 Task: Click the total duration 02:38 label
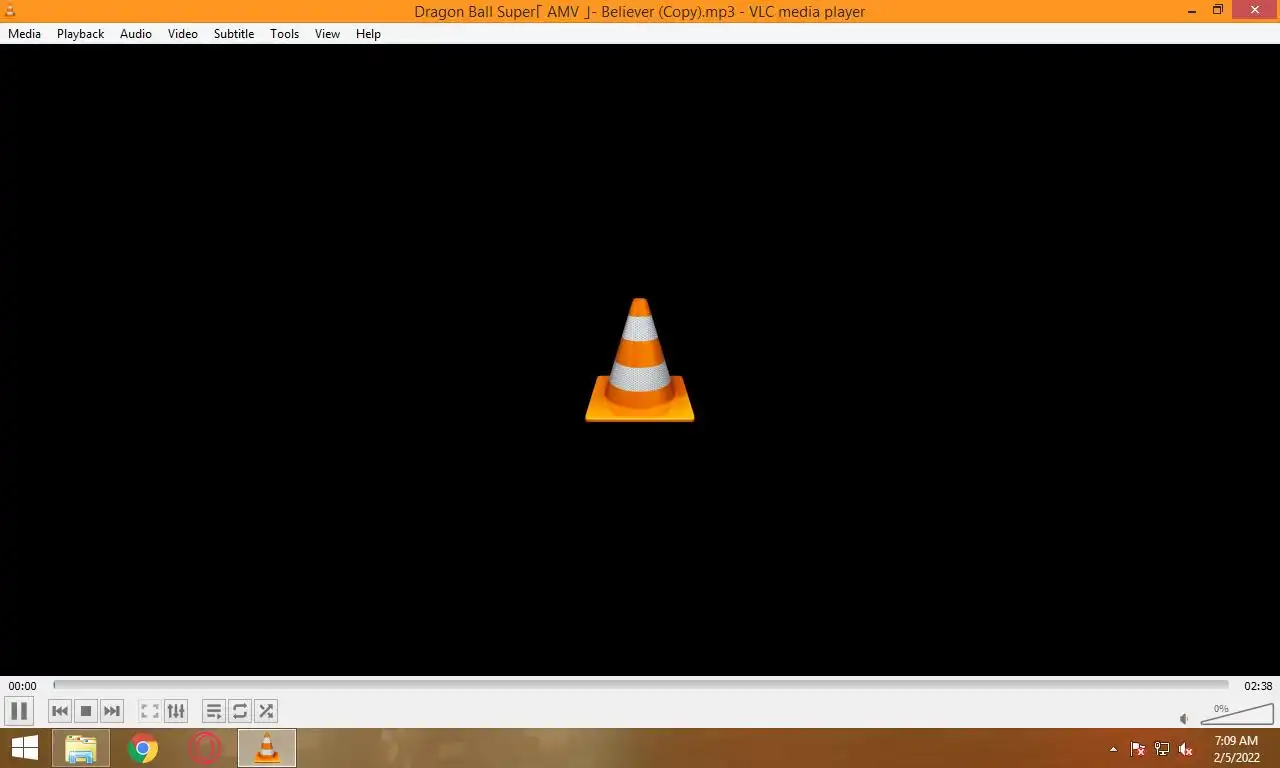[1258, 686]
